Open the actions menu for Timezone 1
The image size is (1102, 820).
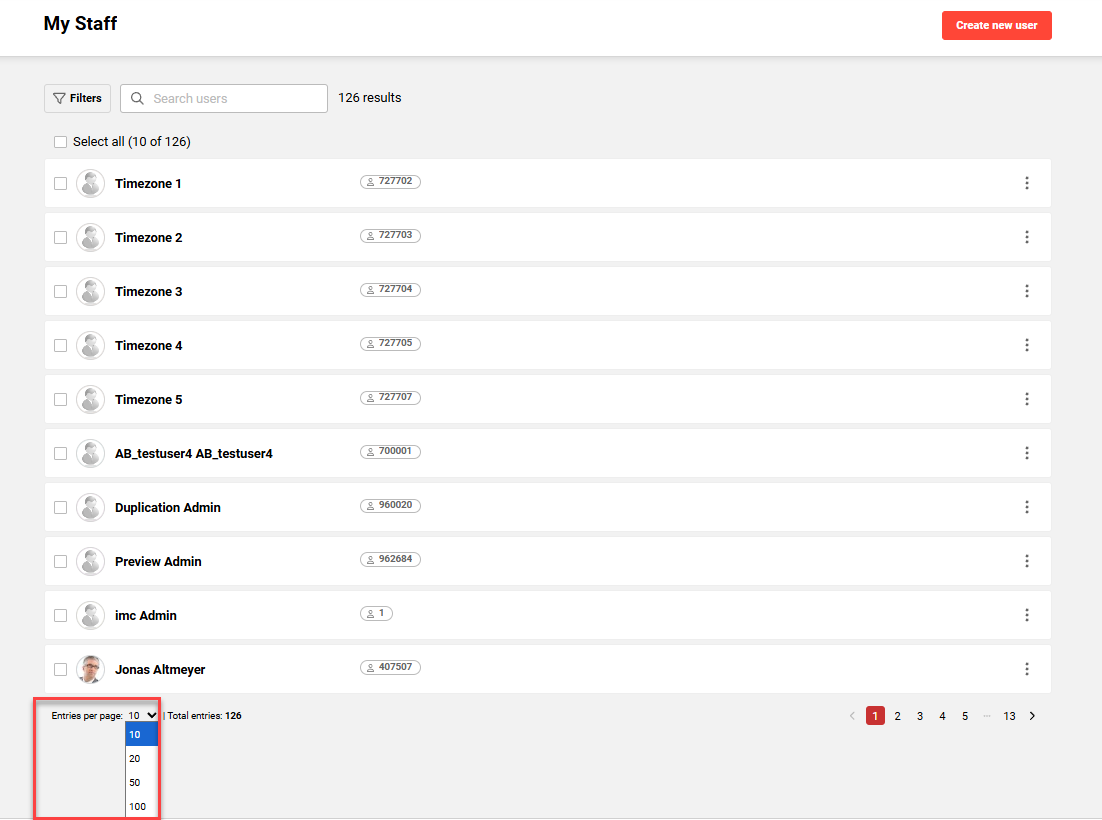[1027, 183]
